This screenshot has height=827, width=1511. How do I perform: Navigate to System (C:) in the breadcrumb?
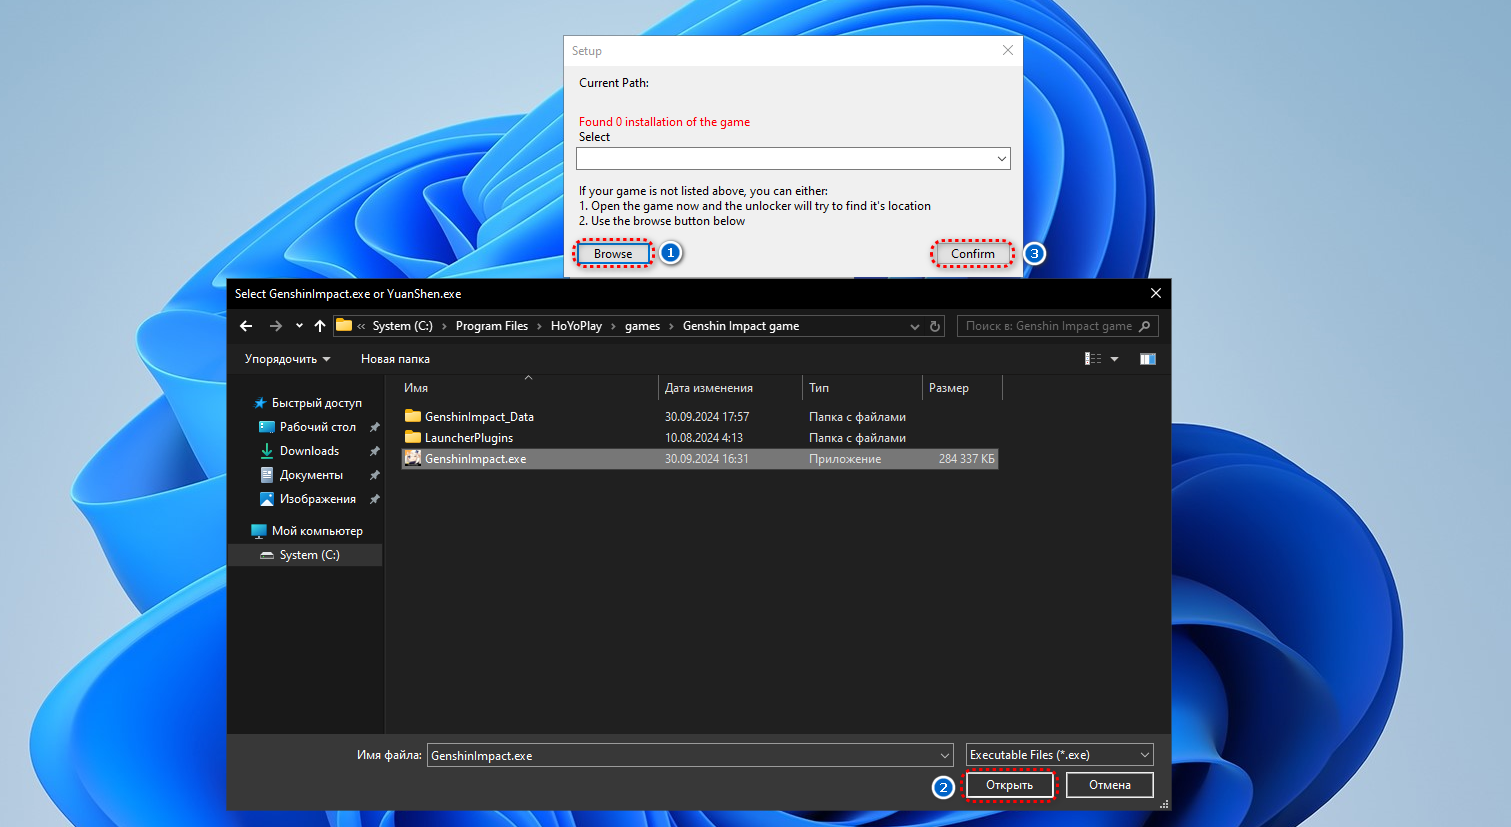[x=402, y=326]
